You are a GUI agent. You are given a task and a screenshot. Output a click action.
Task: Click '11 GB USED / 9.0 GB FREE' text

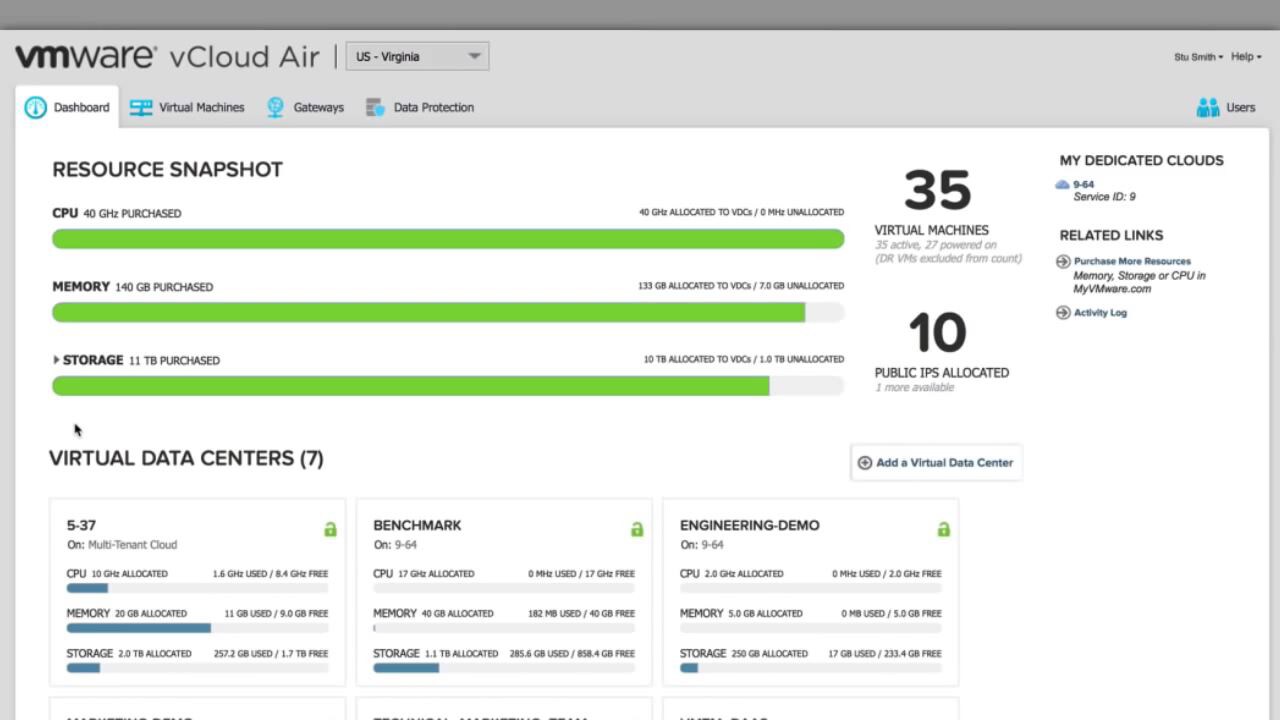tap(276, 614)
